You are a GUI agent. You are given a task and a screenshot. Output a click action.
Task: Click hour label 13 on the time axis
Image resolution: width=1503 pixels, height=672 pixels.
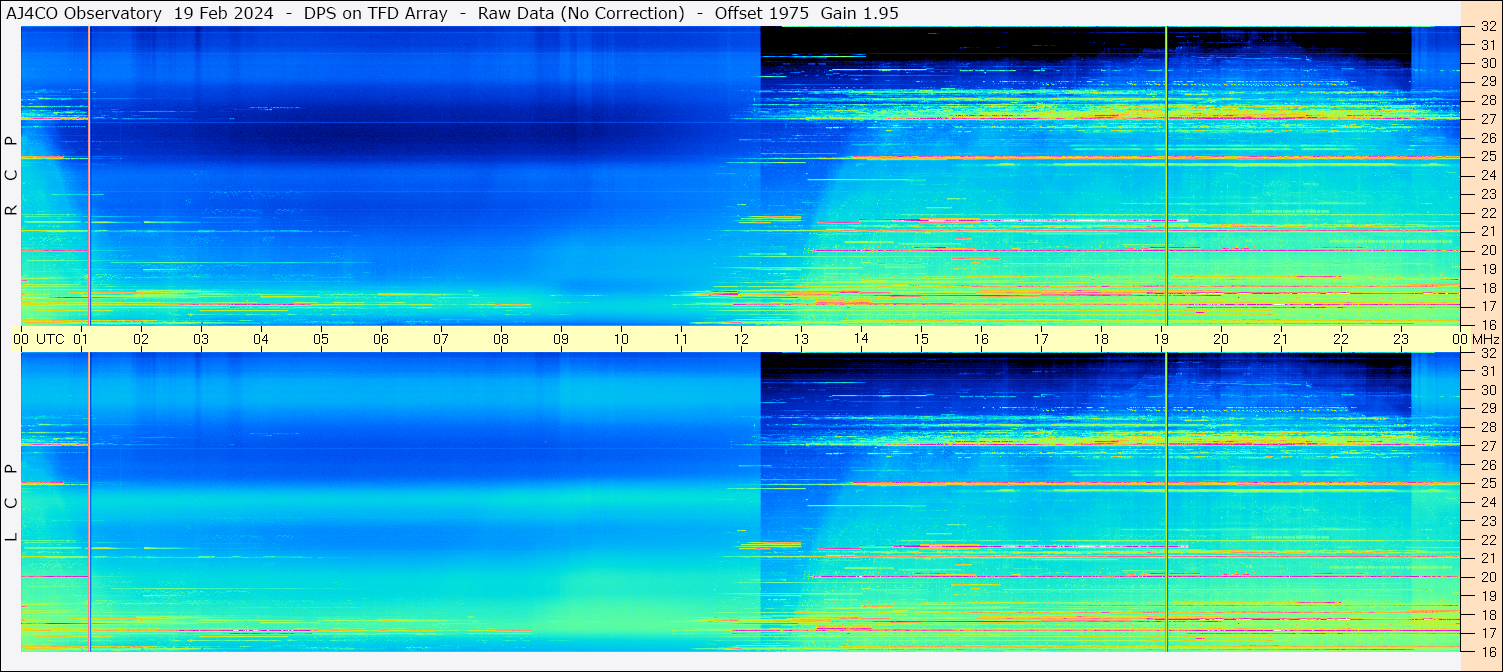click(801, 339)
